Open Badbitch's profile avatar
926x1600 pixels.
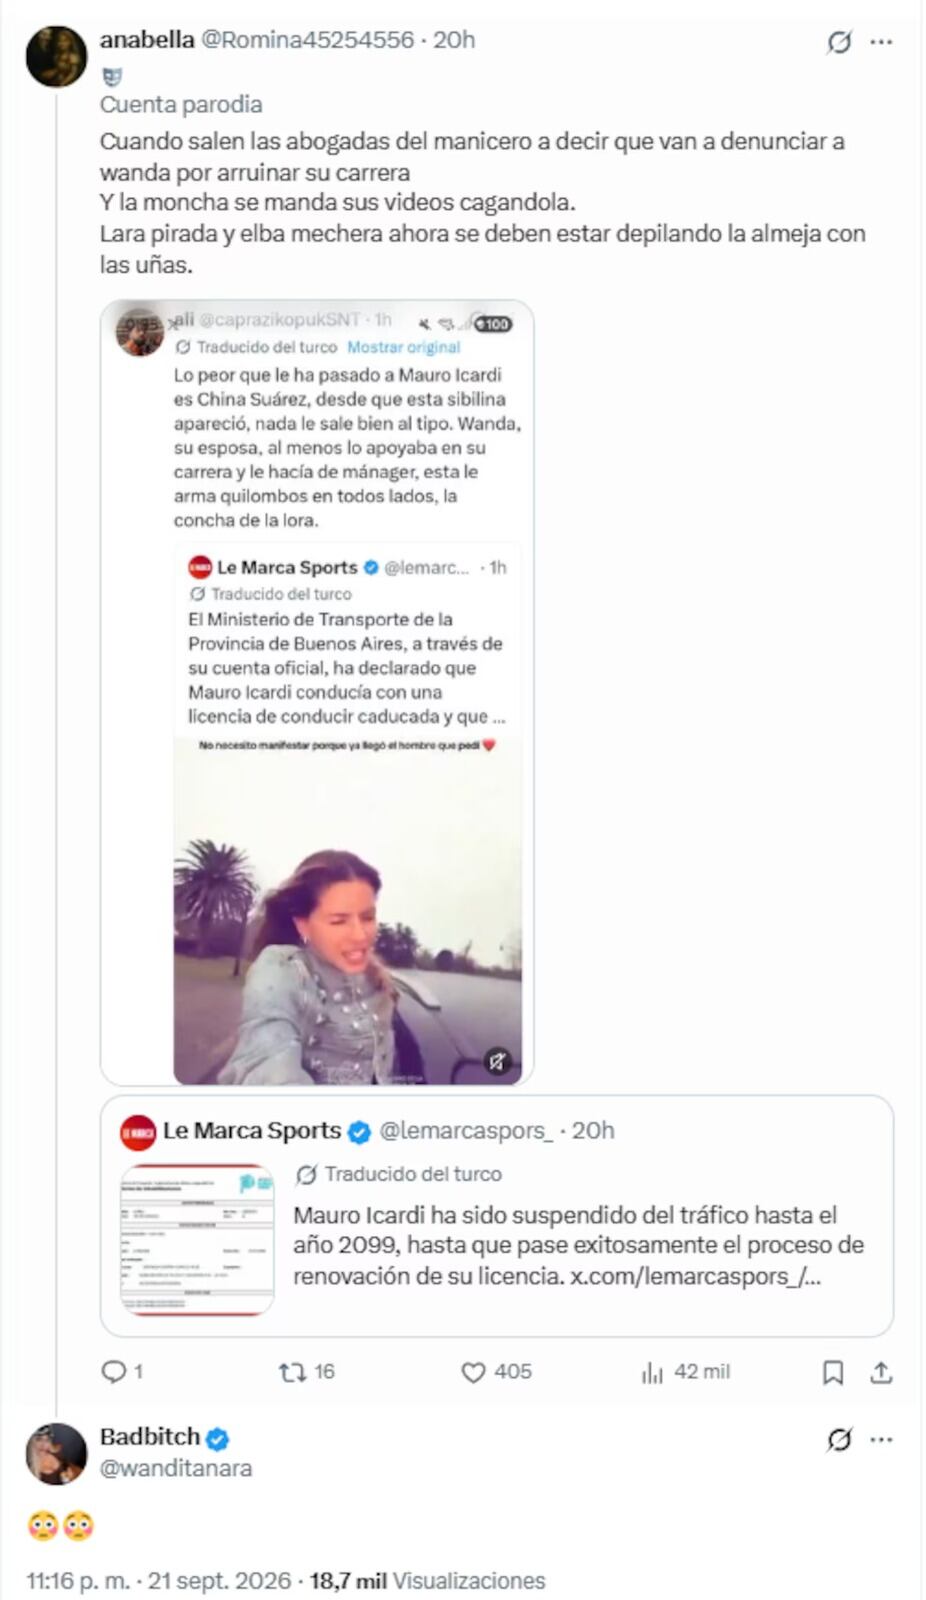pos(56,1454)
